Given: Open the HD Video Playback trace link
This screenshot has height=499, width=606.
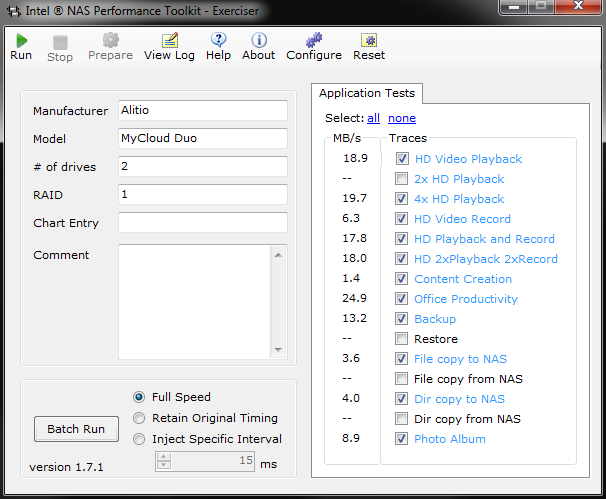Looking at the screenshot, I should pyautogui.click(x=468, y=159).
